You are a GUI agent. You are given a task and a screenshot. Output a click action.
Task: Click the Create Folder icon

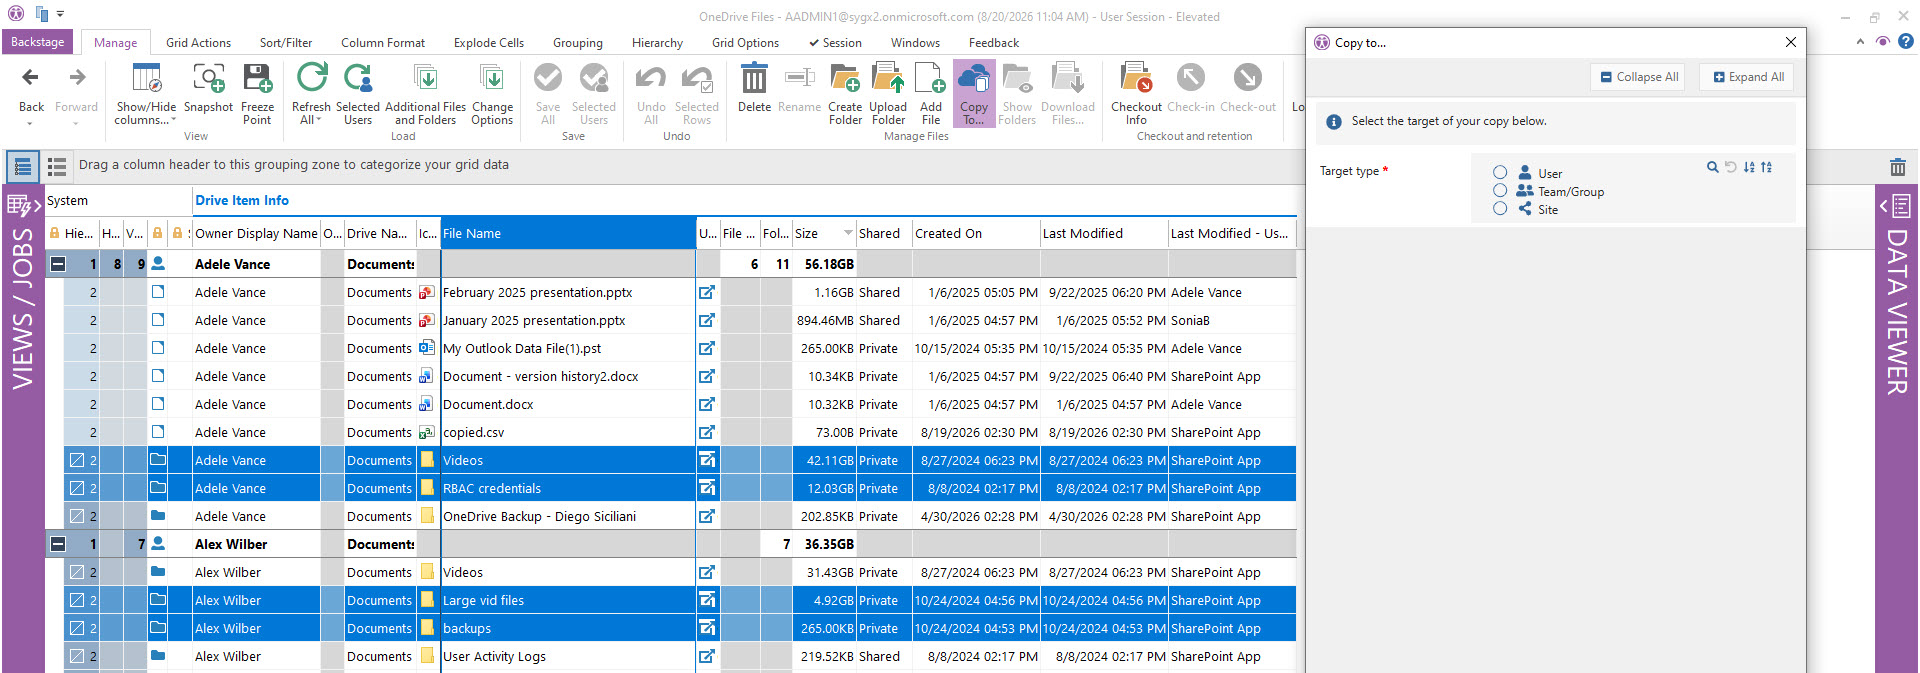tap(845, 78)
